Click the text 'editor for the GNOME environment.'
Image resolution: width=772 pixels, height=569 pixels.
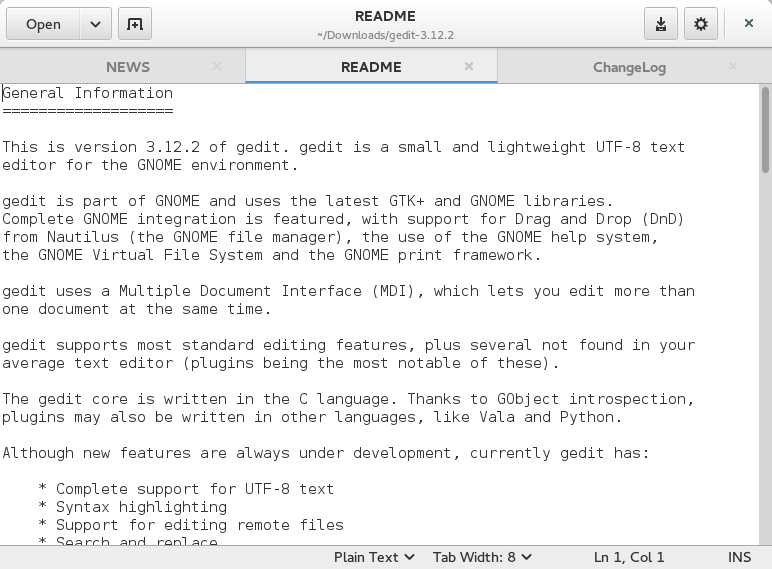pos(150,165)
